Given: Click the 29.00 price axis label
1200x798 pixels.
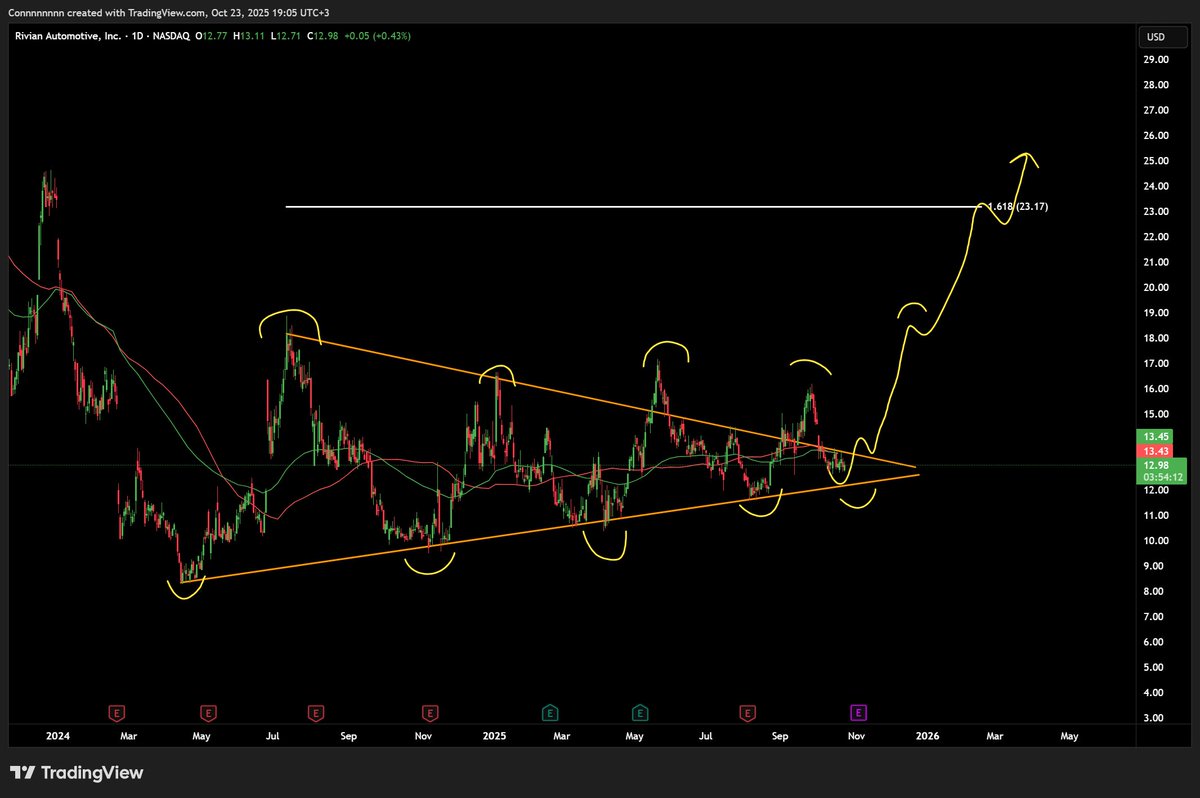Looking at the screenshot, I should [x=1156, y=59].
